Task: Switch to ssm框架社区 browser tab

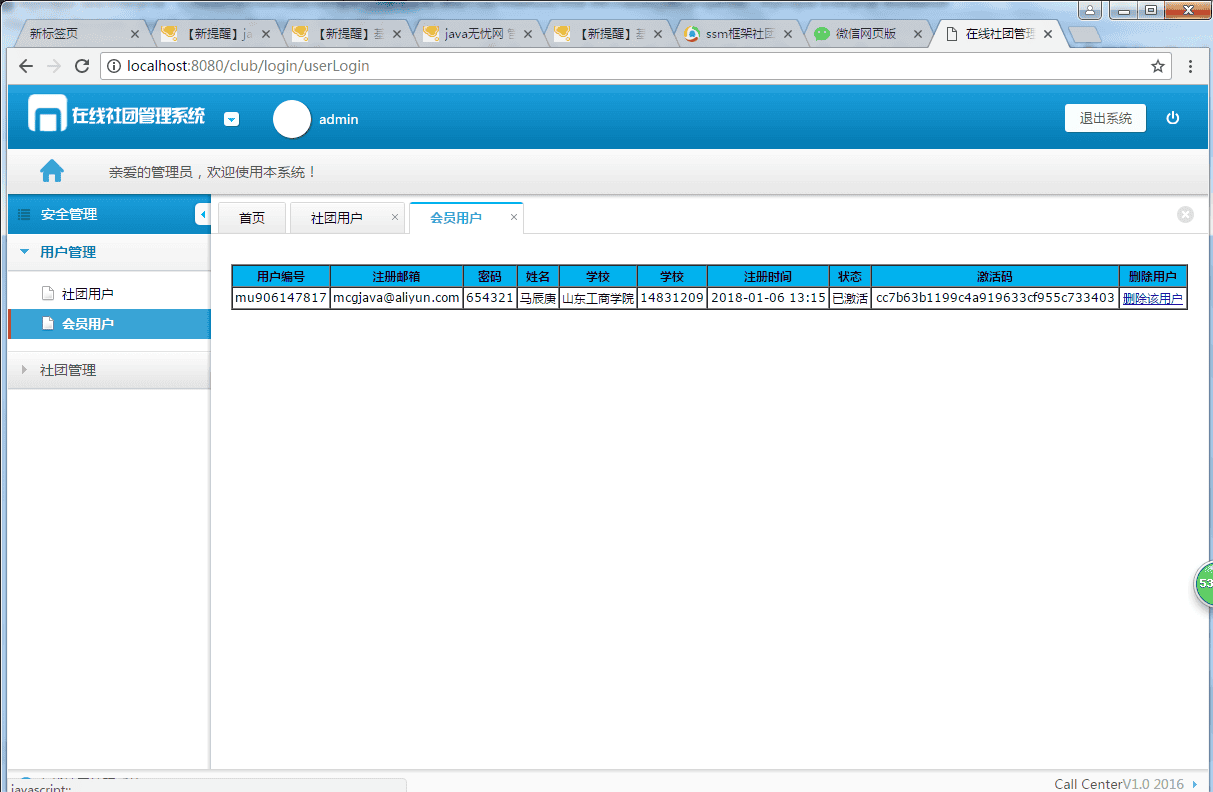Action: (x=736, y=34)
